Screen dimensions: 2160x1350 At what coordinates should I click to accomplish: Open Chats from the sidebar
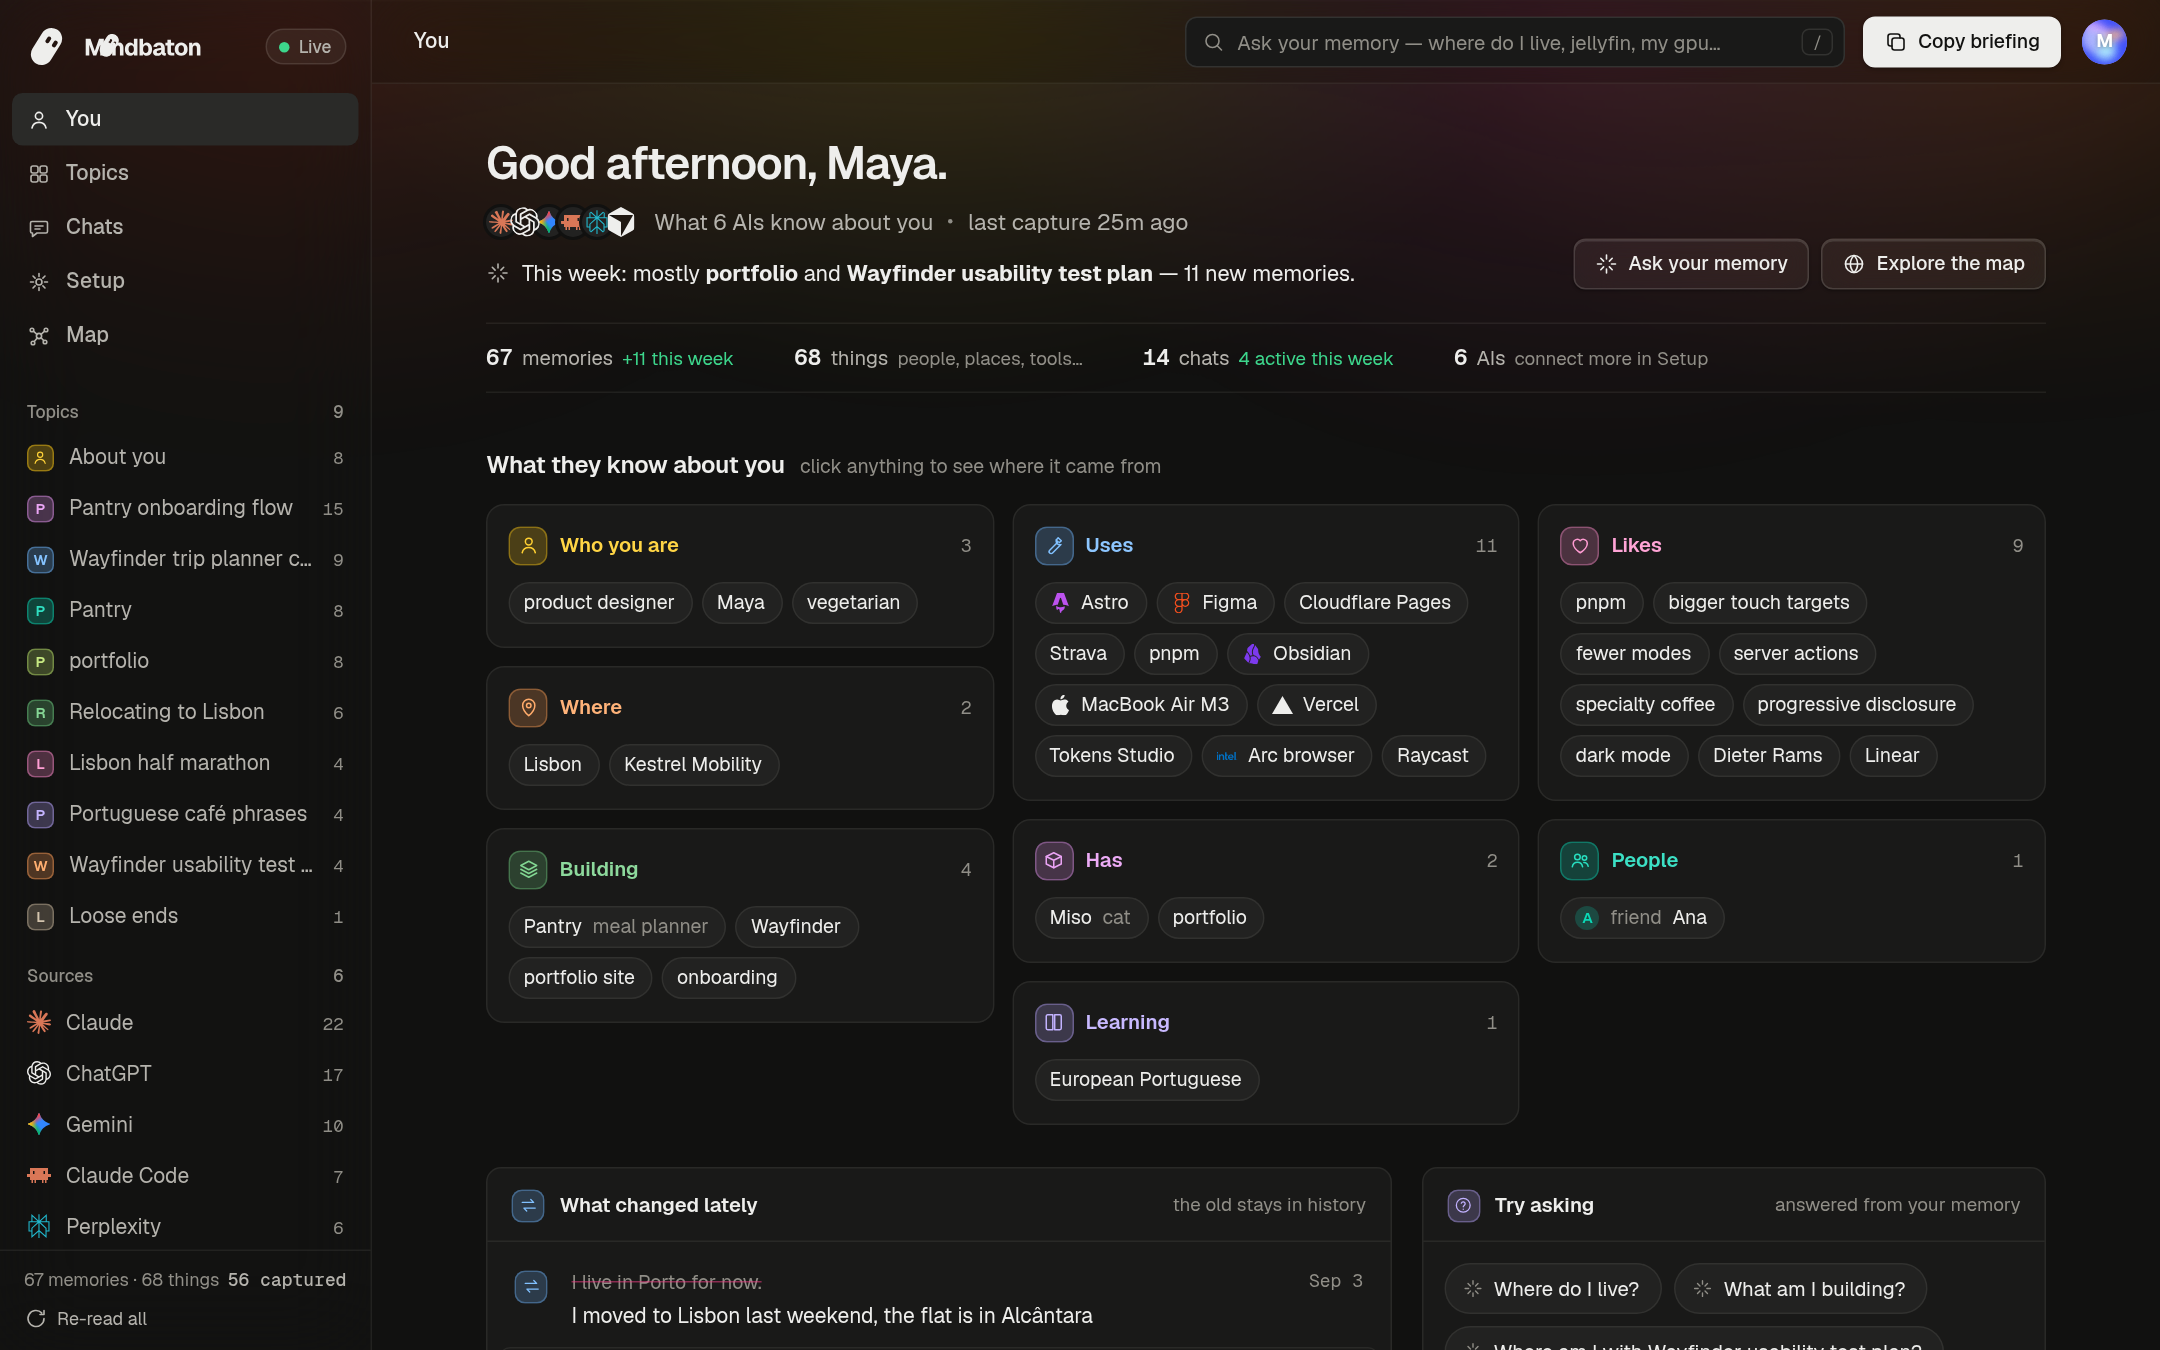point(185,227)
